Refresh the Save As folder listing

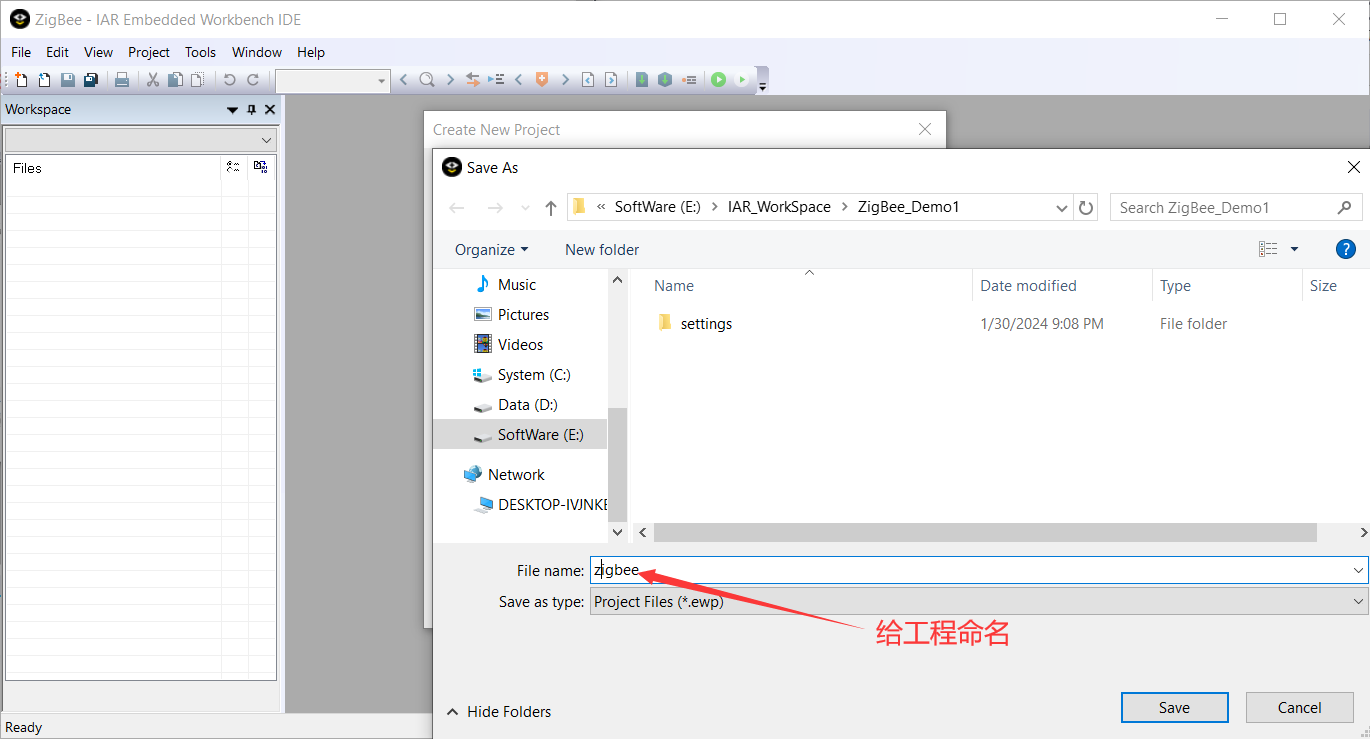[x=1086, y=207]
